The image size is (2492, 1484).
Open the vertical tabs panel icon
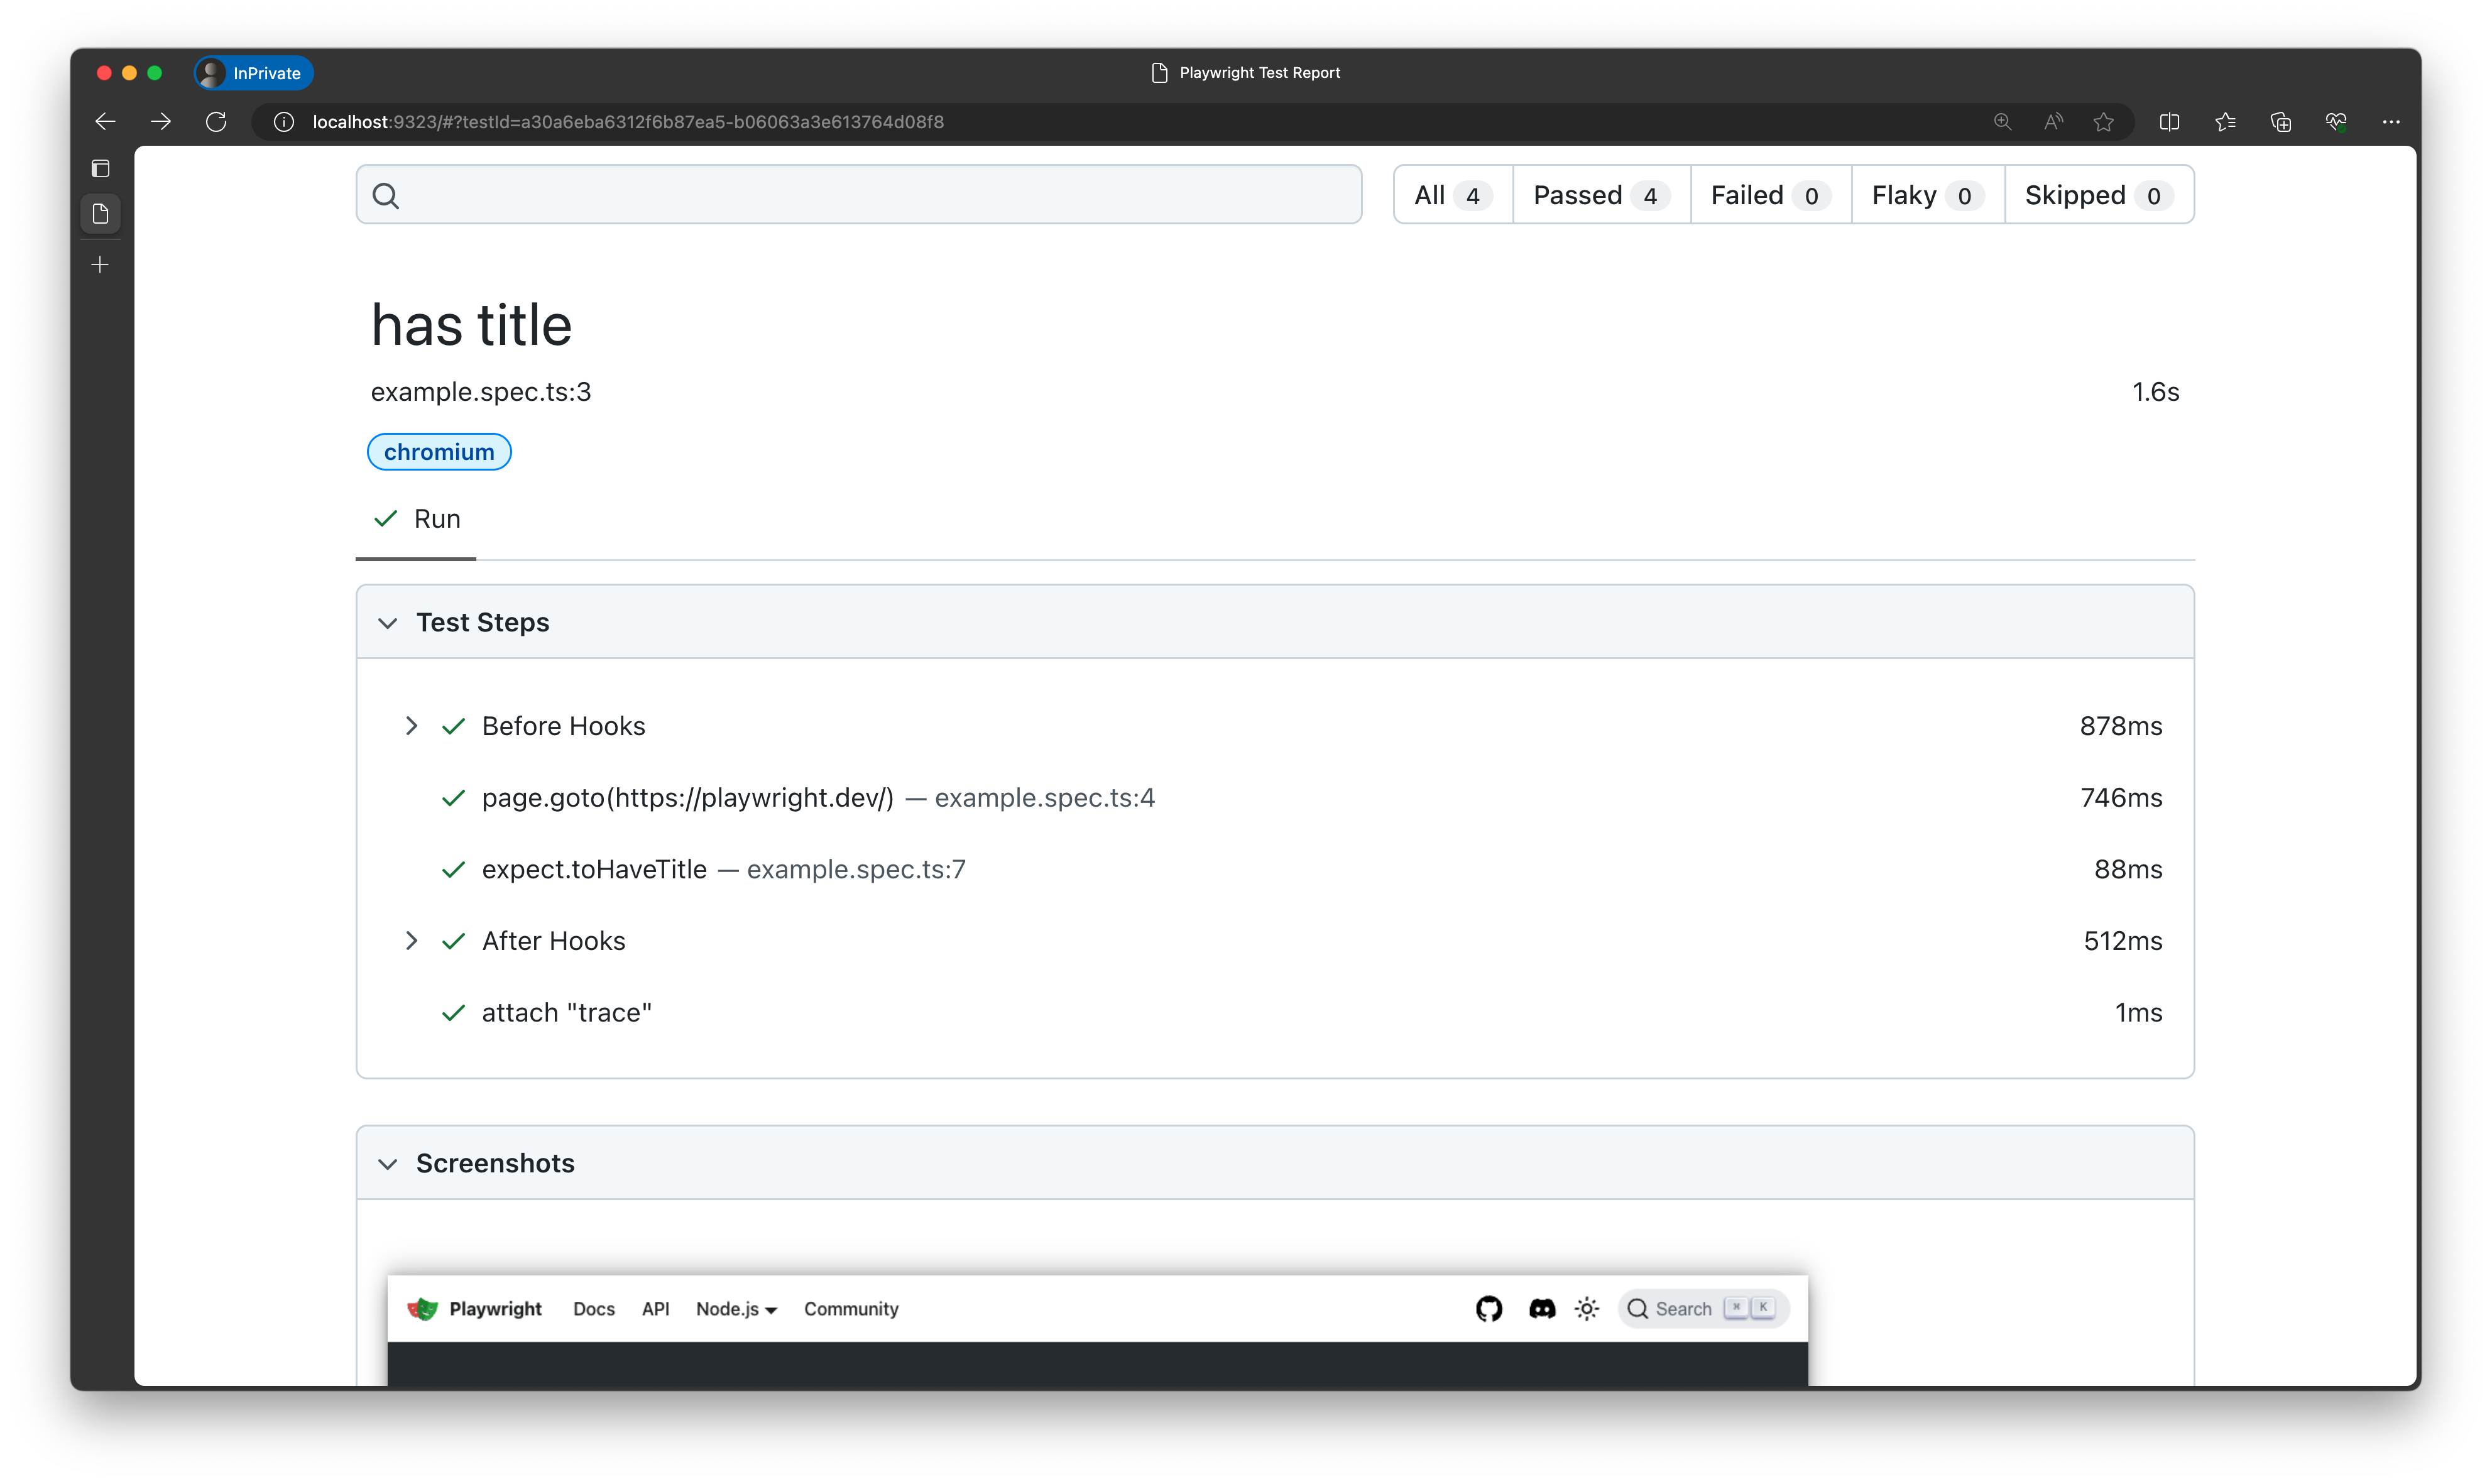tap(100, 168)
